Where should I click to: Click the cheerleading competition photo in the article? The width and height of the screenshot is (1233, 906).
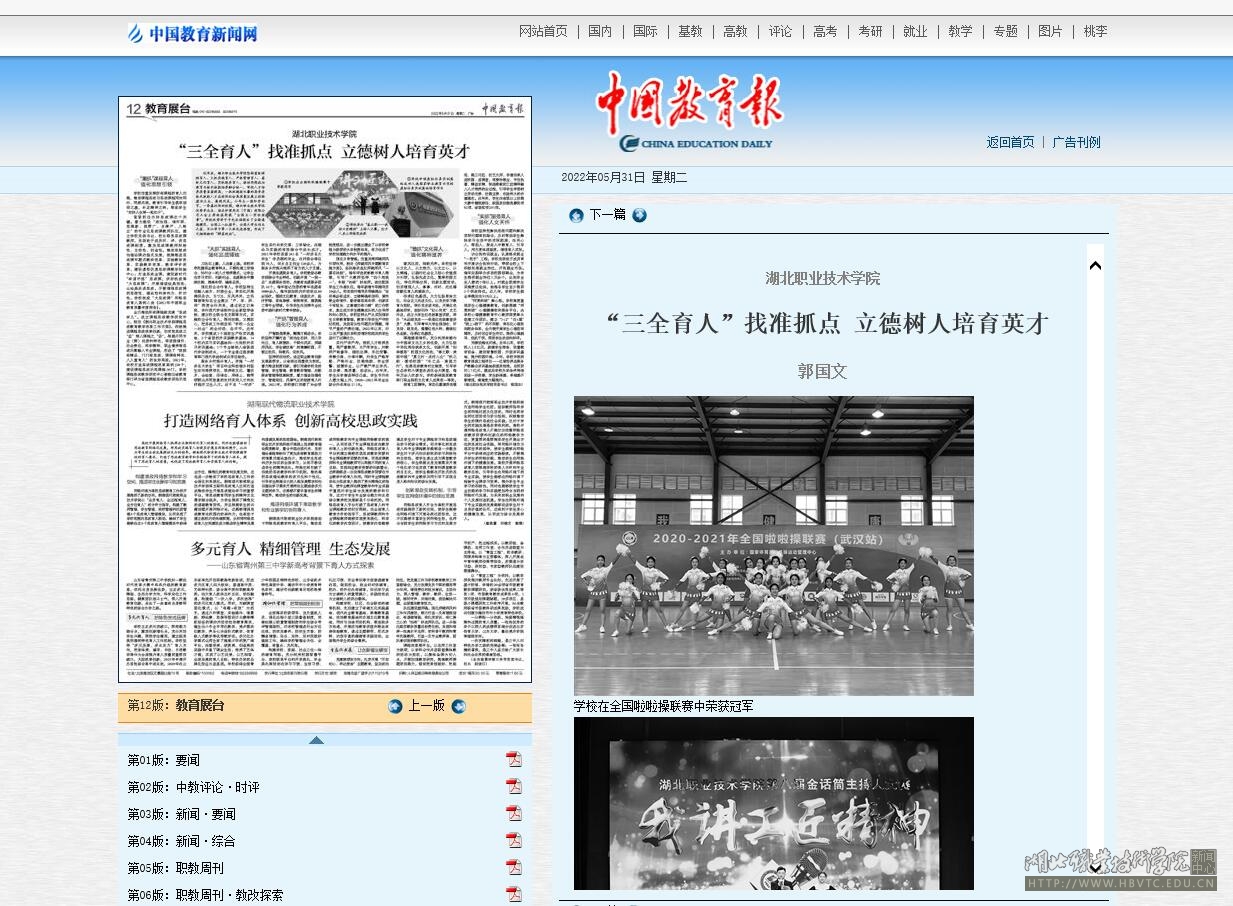[773, 546]
